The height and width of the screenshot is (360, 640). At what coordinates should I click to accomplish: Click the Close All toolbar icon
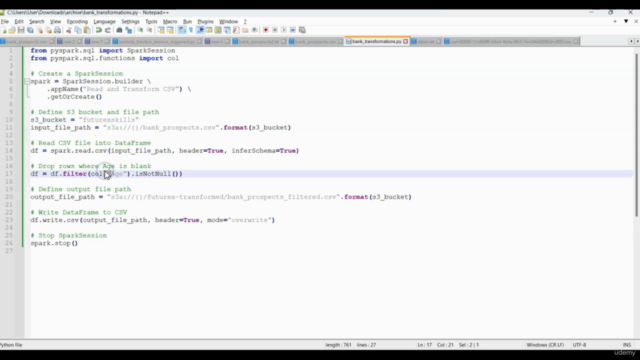click(49, 30)
